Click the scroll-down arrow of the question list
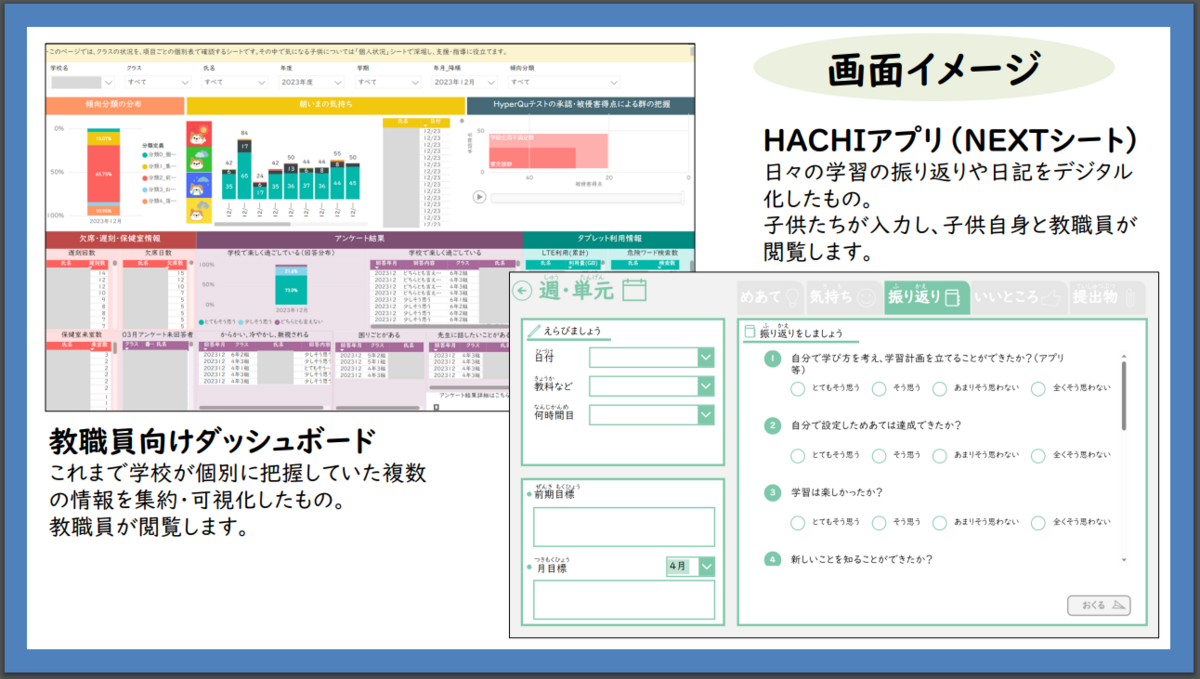Screen dimensions: 1200x679 point(1124,559)
